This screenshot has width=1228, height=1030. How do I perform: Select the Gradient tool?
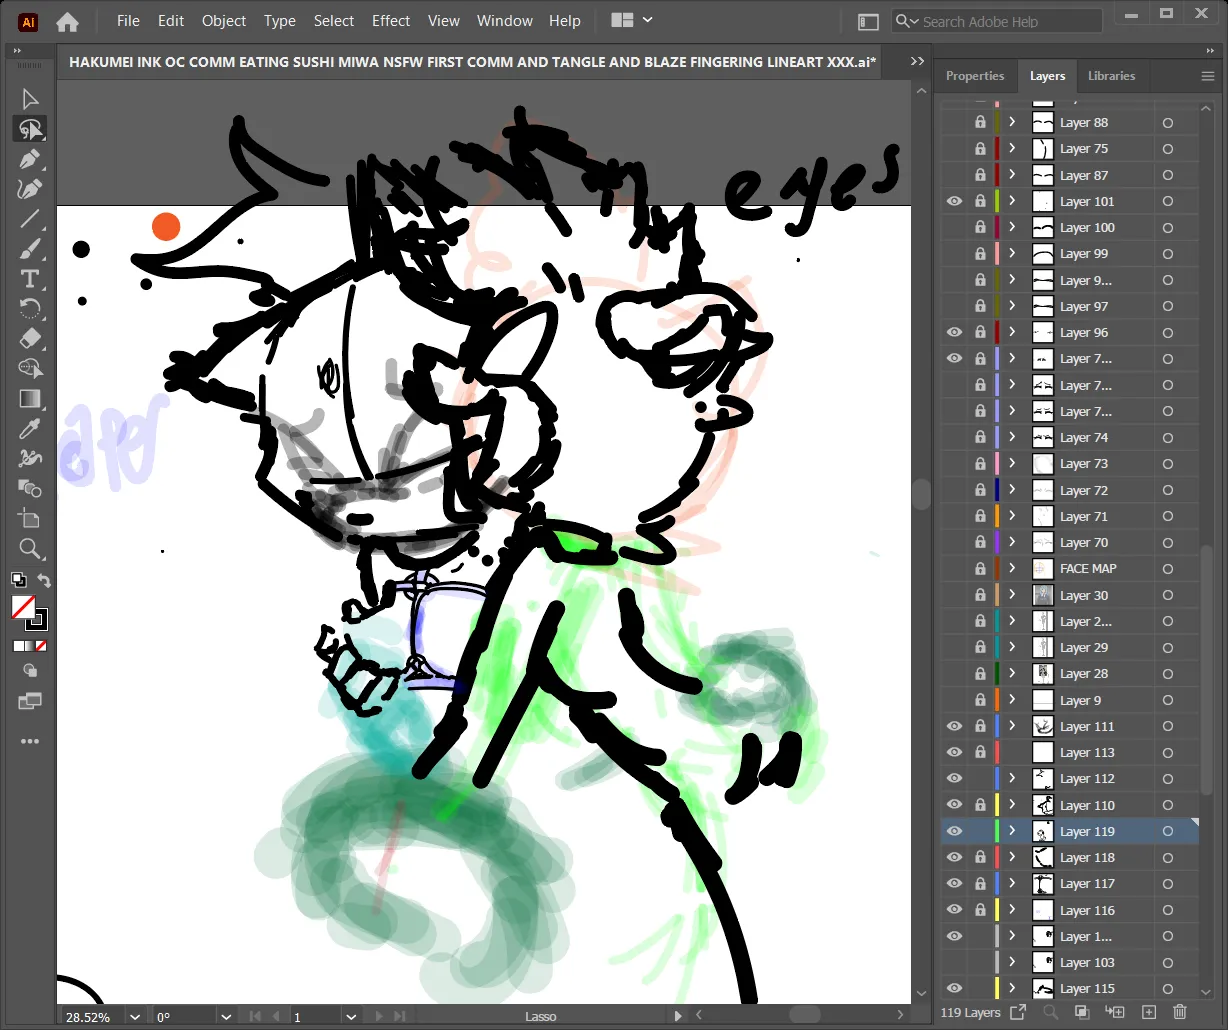pyautogui.click(x=30, y=399)
